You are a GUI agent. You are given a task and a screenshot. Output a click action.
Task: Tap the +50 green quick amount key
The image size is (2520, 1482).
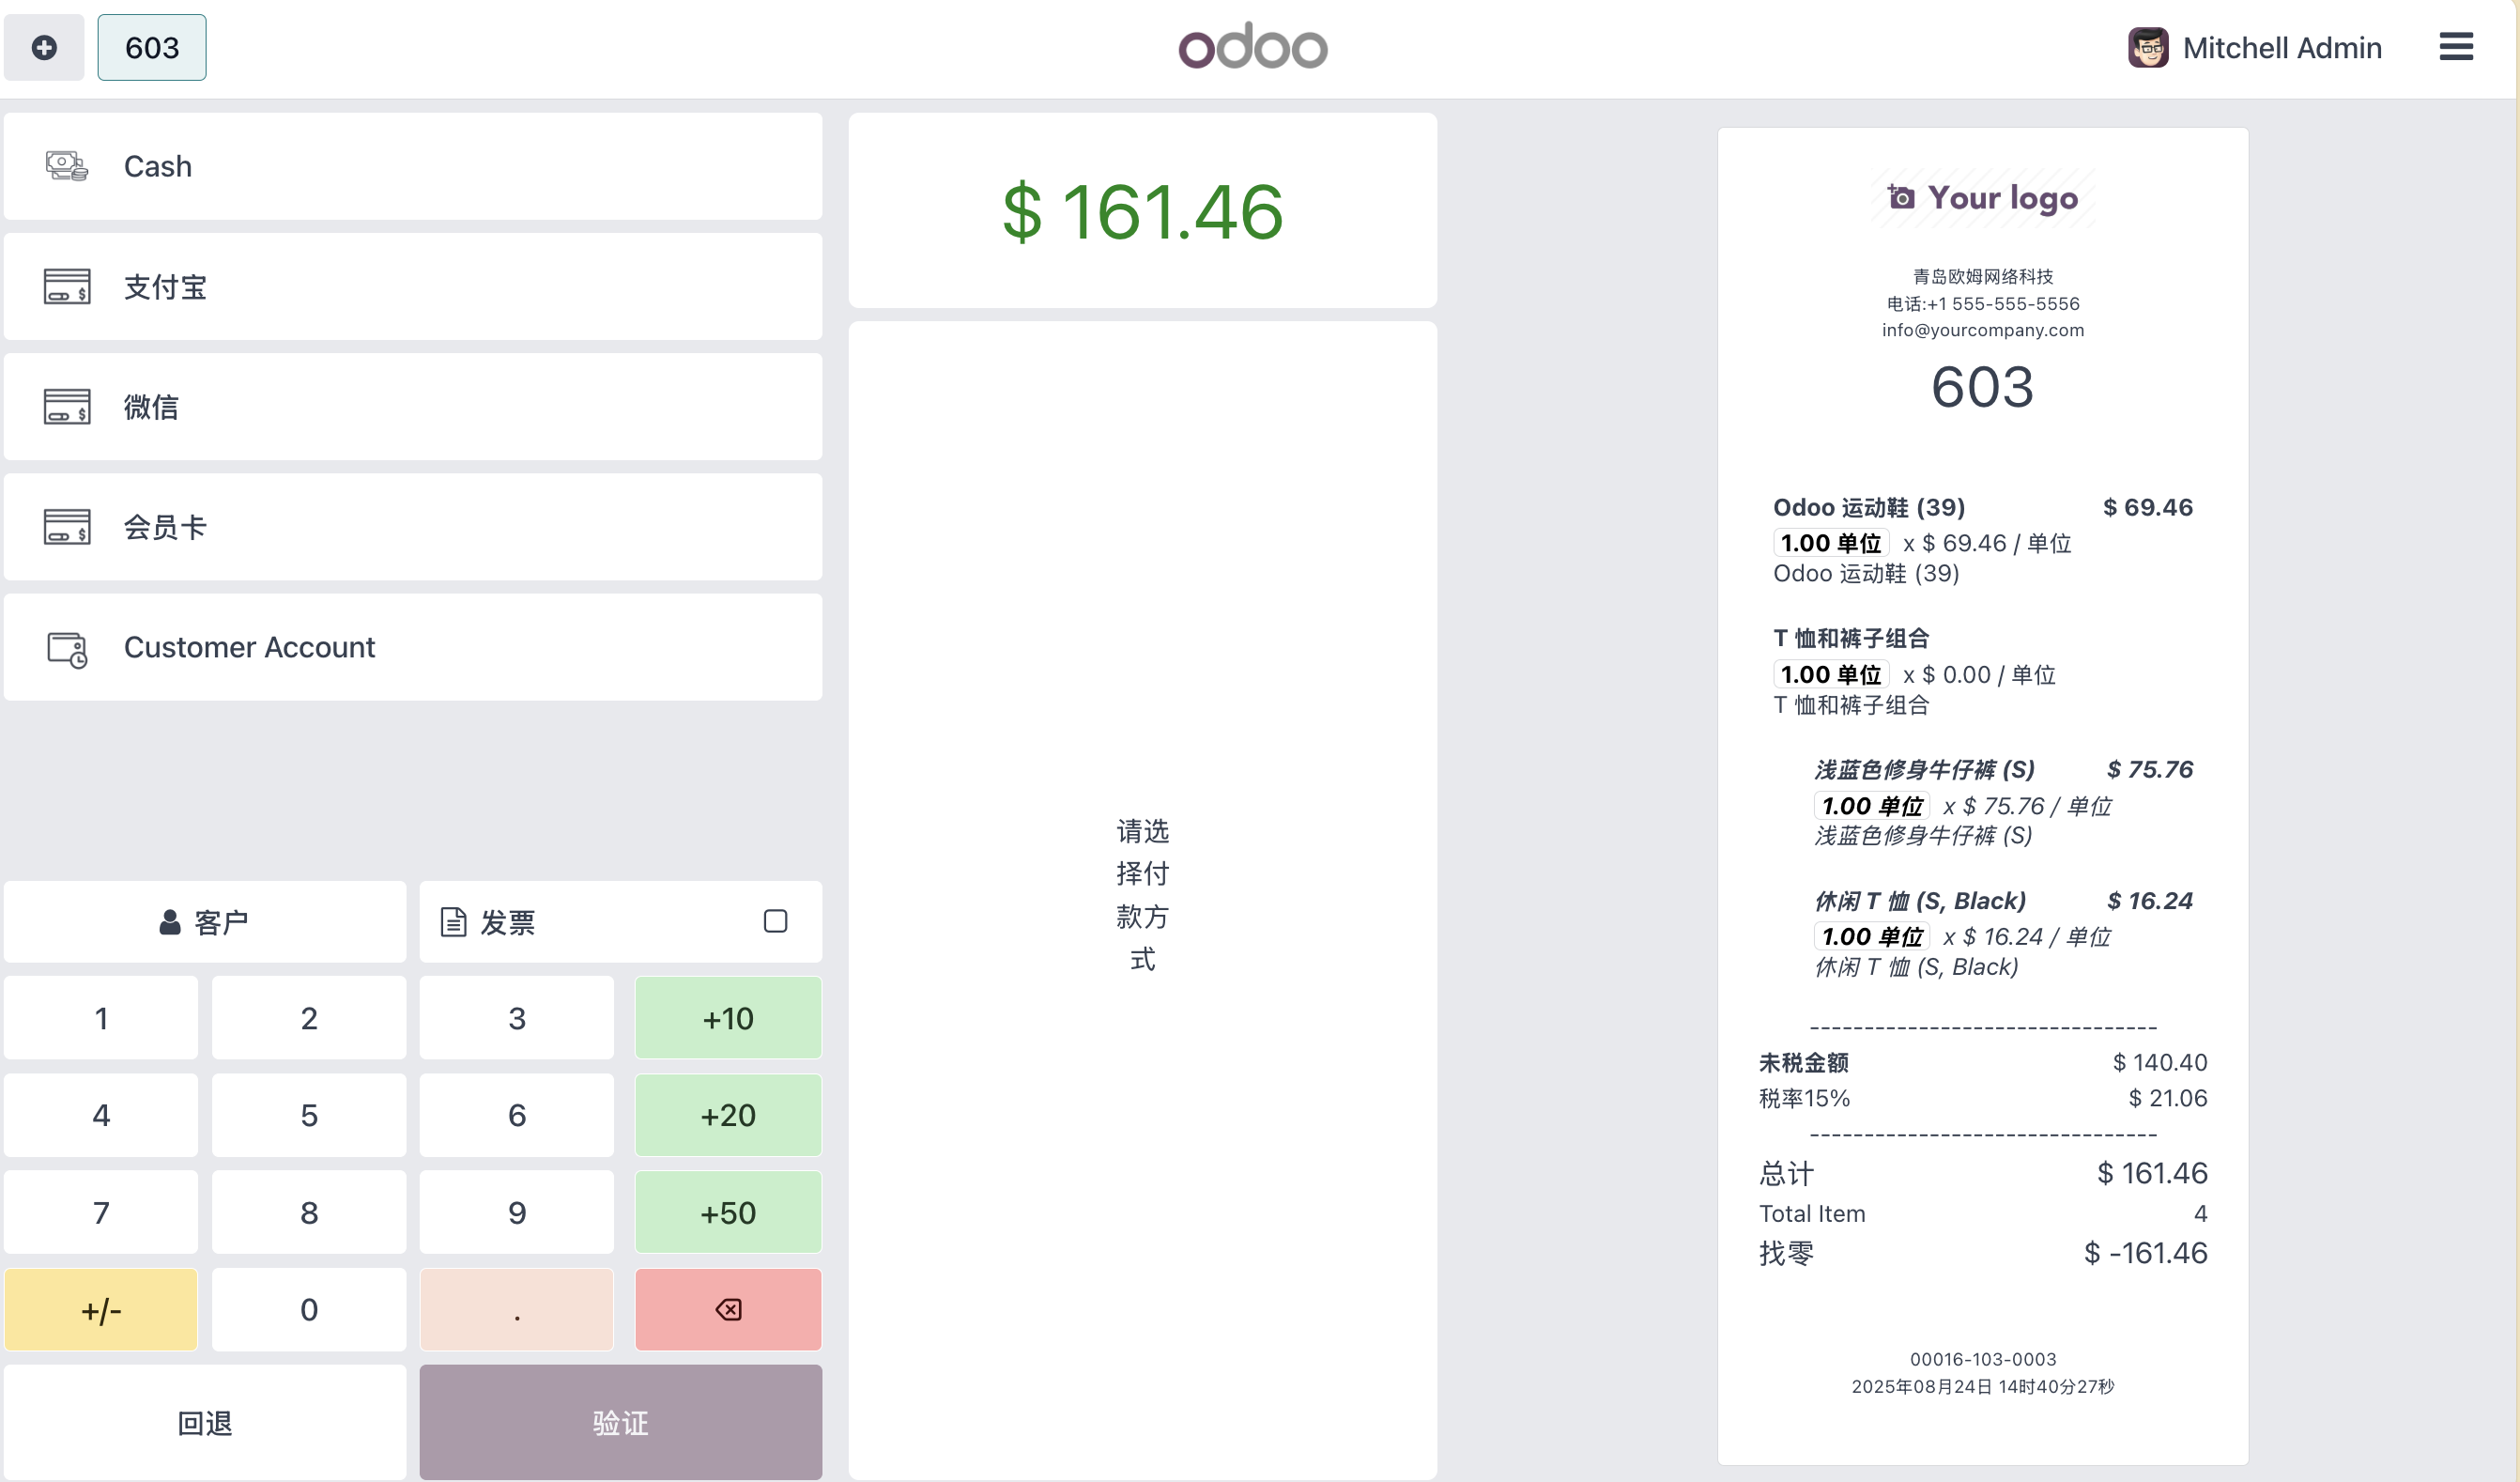[x=728, y=1212]
